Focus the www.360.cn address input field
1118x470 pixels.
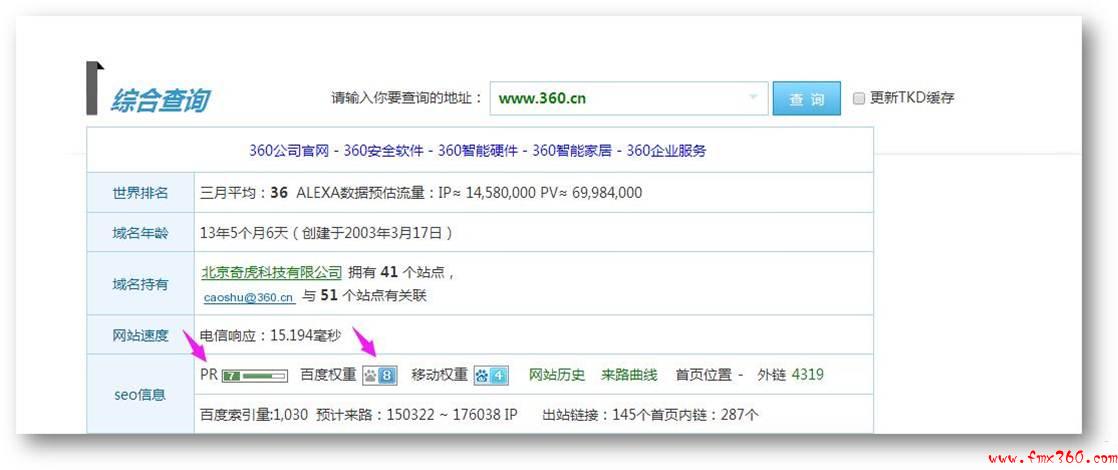tap(629, 98)
